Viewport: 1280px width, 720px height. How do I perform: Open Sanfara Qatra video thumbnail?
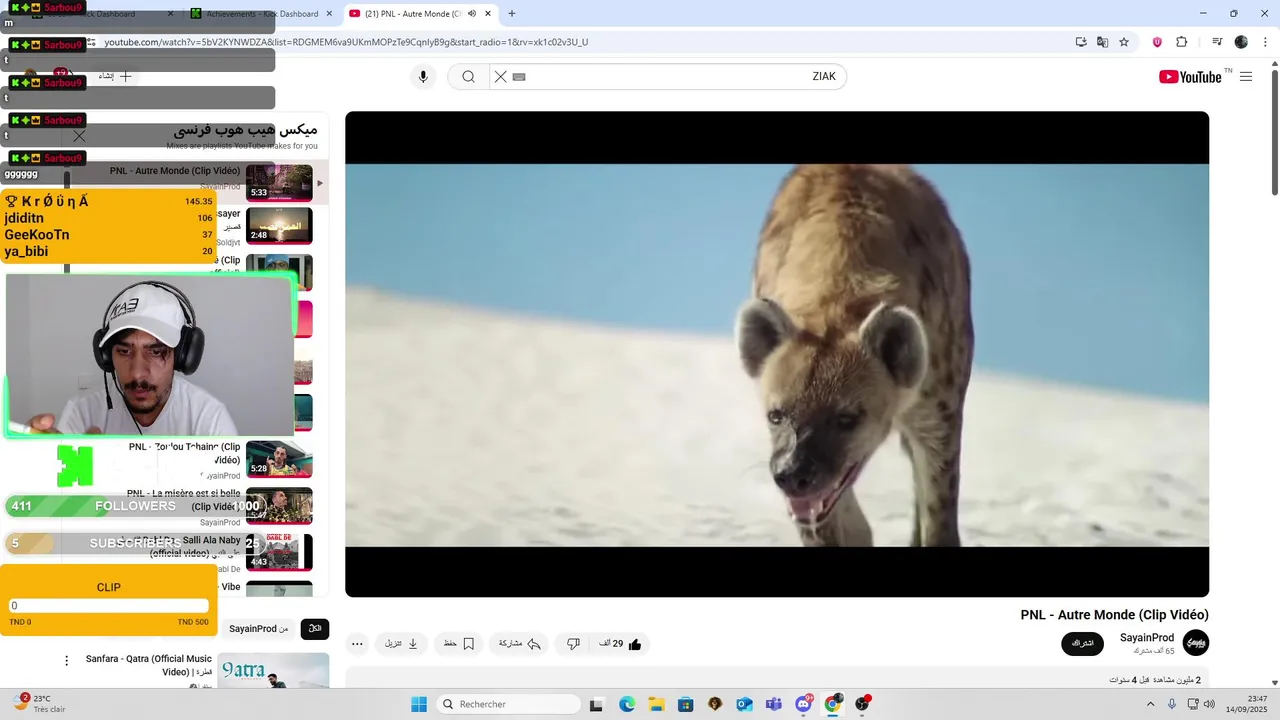click(x=275, y=672)
